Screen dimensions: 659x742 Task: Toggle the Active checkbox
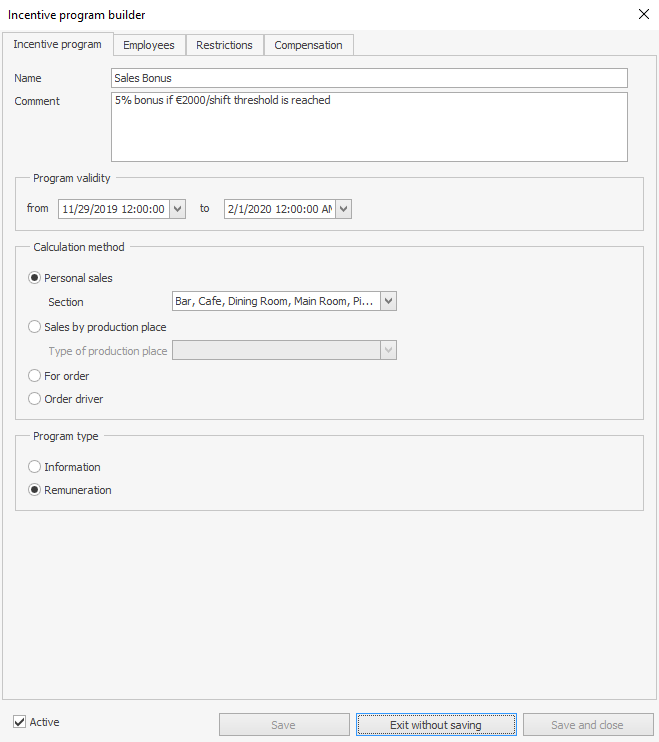click(20, 722)
